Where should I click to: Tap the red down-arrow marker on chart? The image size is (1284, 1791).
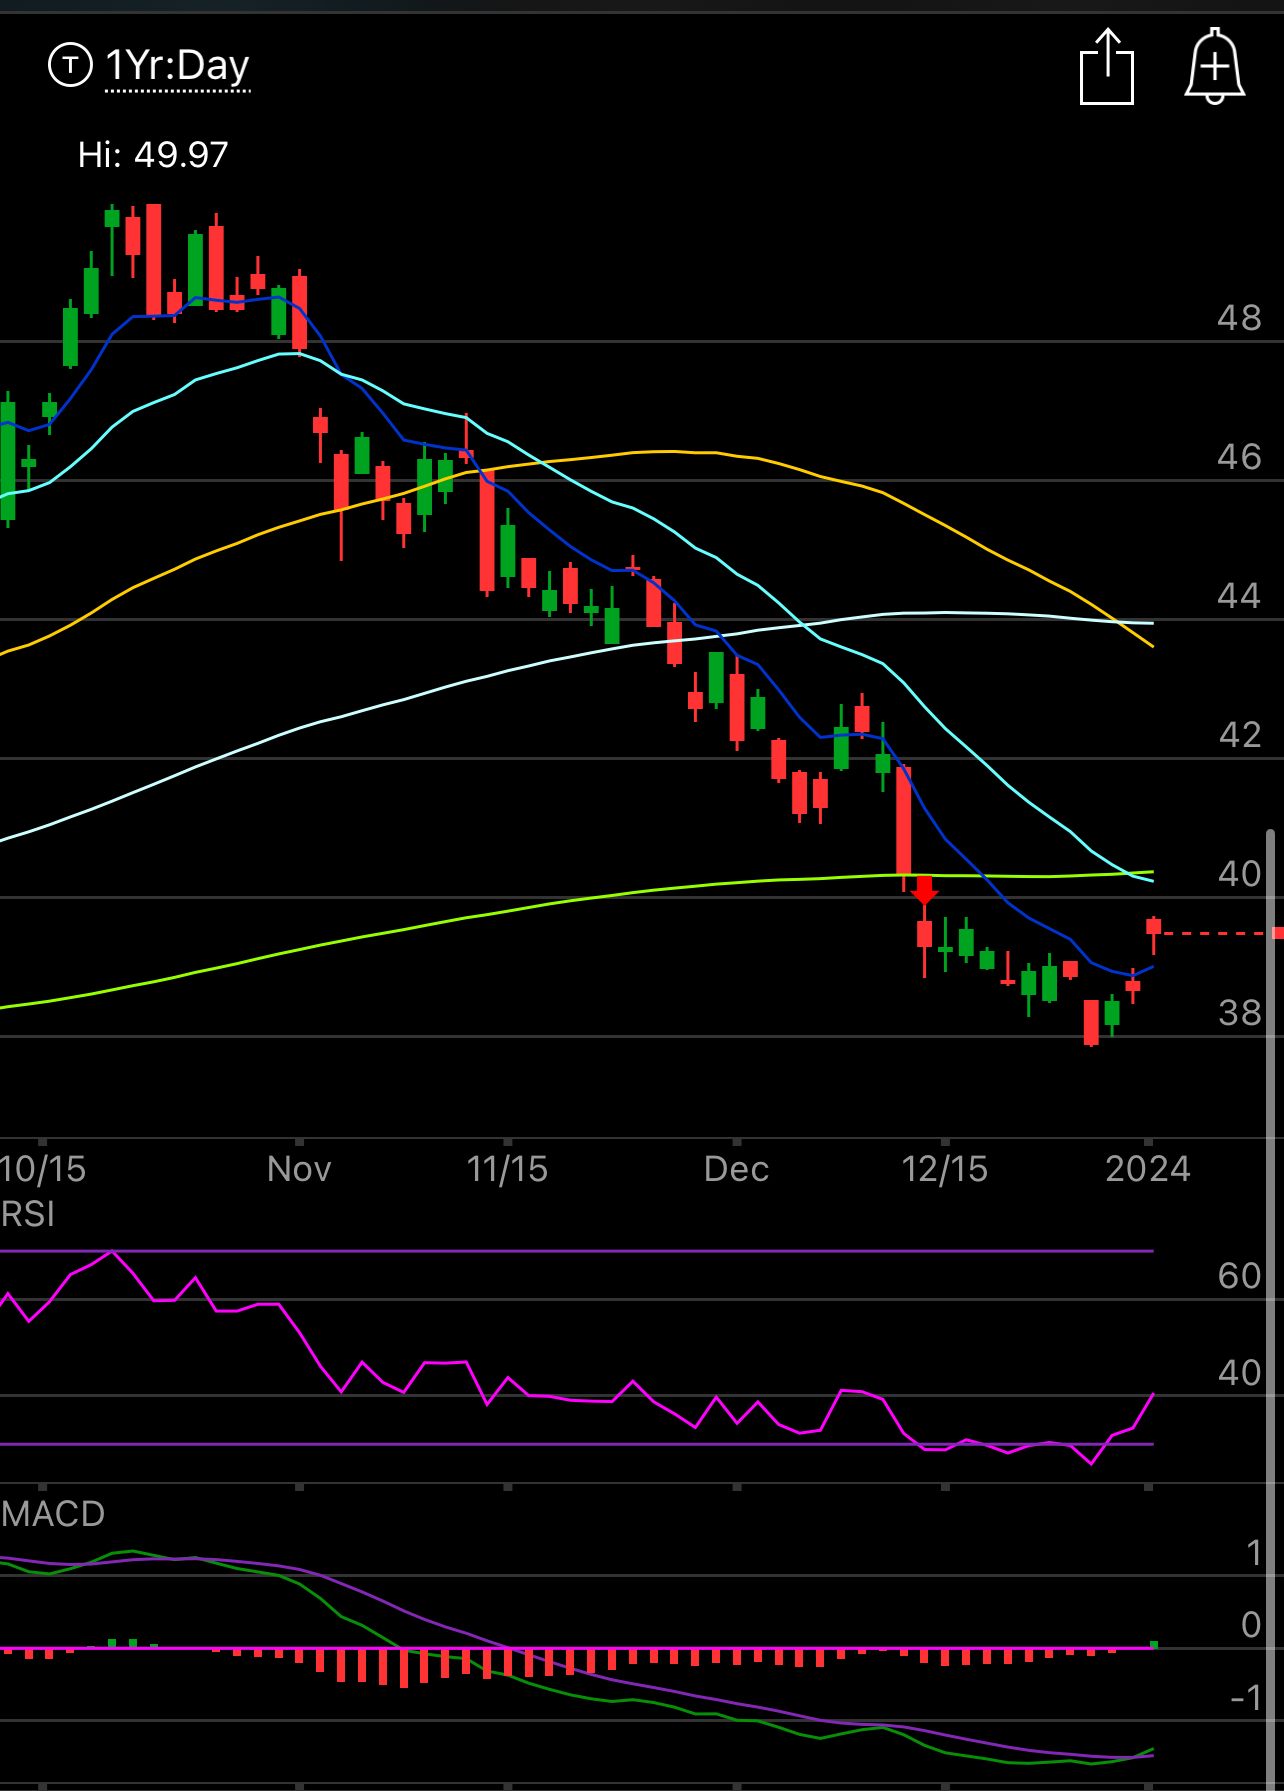point(924,890)
